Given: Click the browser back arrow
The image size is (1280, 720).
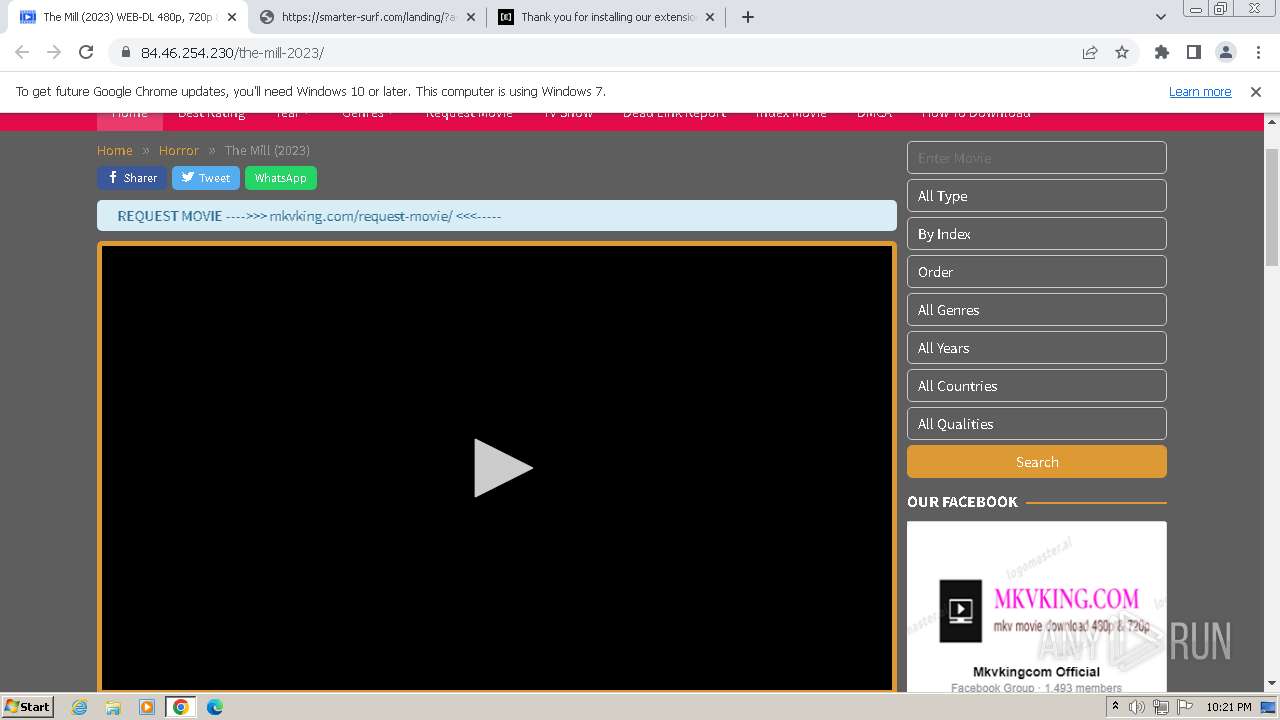Looking at the screenshot, I should [22, 52].
